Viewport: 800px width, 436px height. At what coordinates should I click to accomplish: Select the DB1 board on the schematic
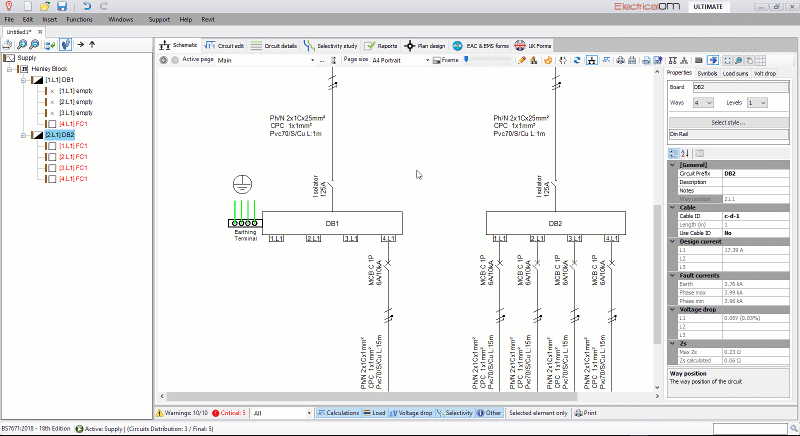tap(332, 223)
